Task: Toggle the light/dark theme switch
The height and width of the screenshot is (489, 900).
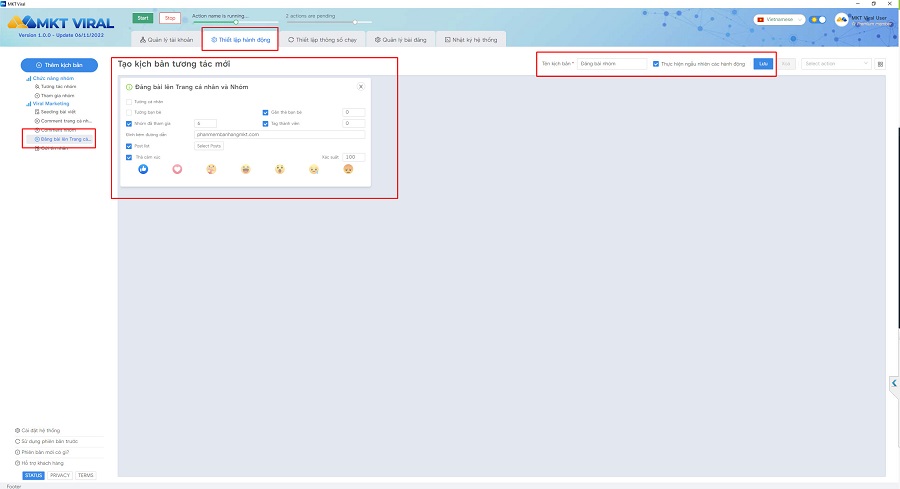Action: [x=817, y=20]
